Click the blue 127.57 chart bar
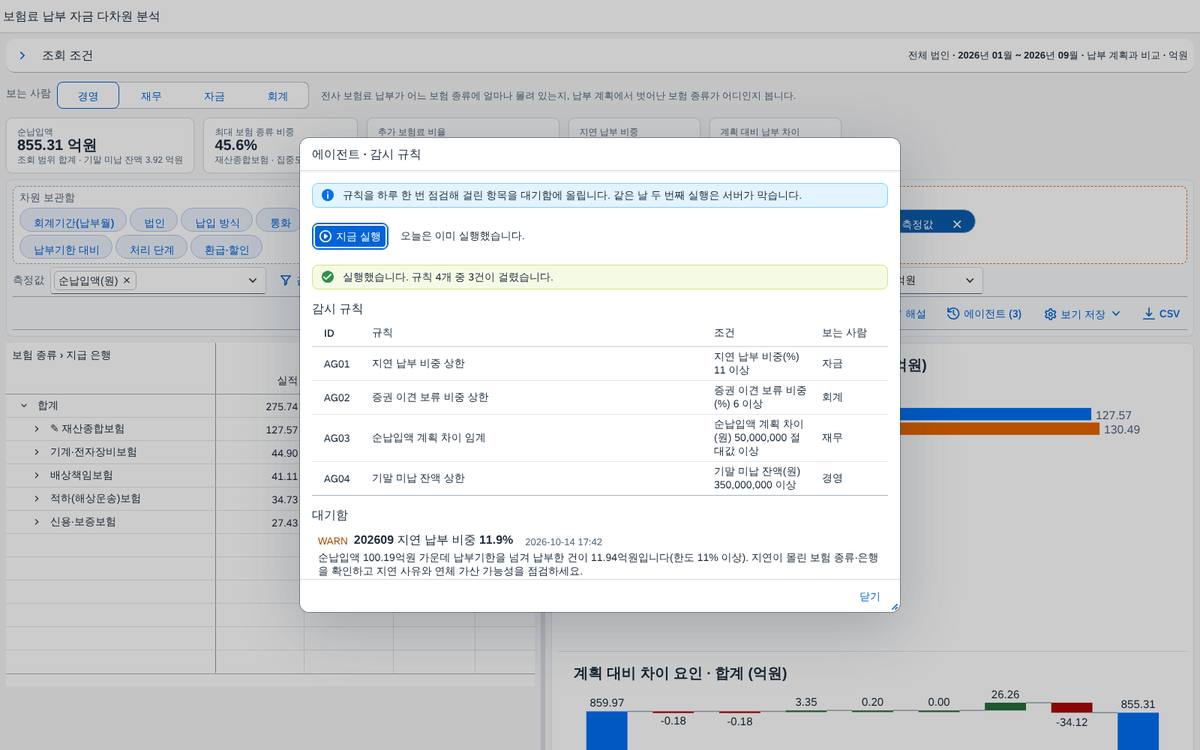1200x750 pixels. point(995,414)
